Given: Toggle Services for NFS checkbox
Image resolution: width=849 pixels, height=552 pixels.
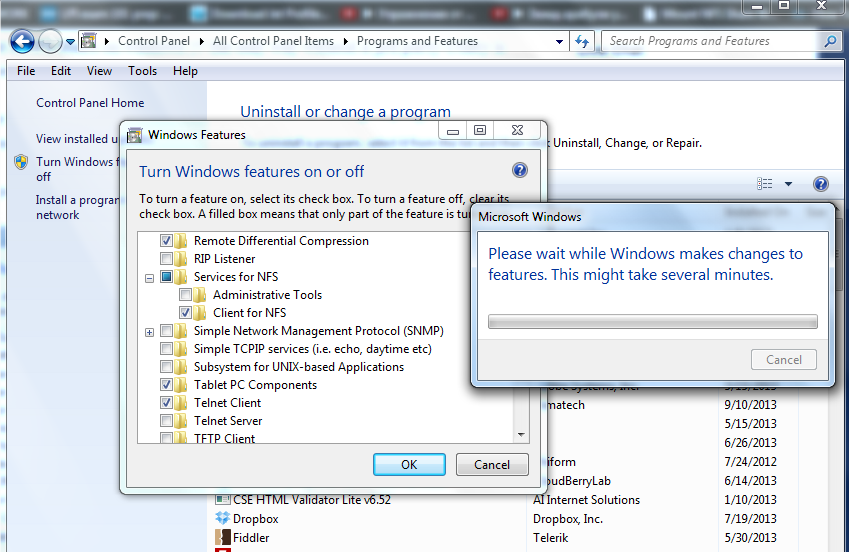Looking at the screenshot, I should point(166,277).
